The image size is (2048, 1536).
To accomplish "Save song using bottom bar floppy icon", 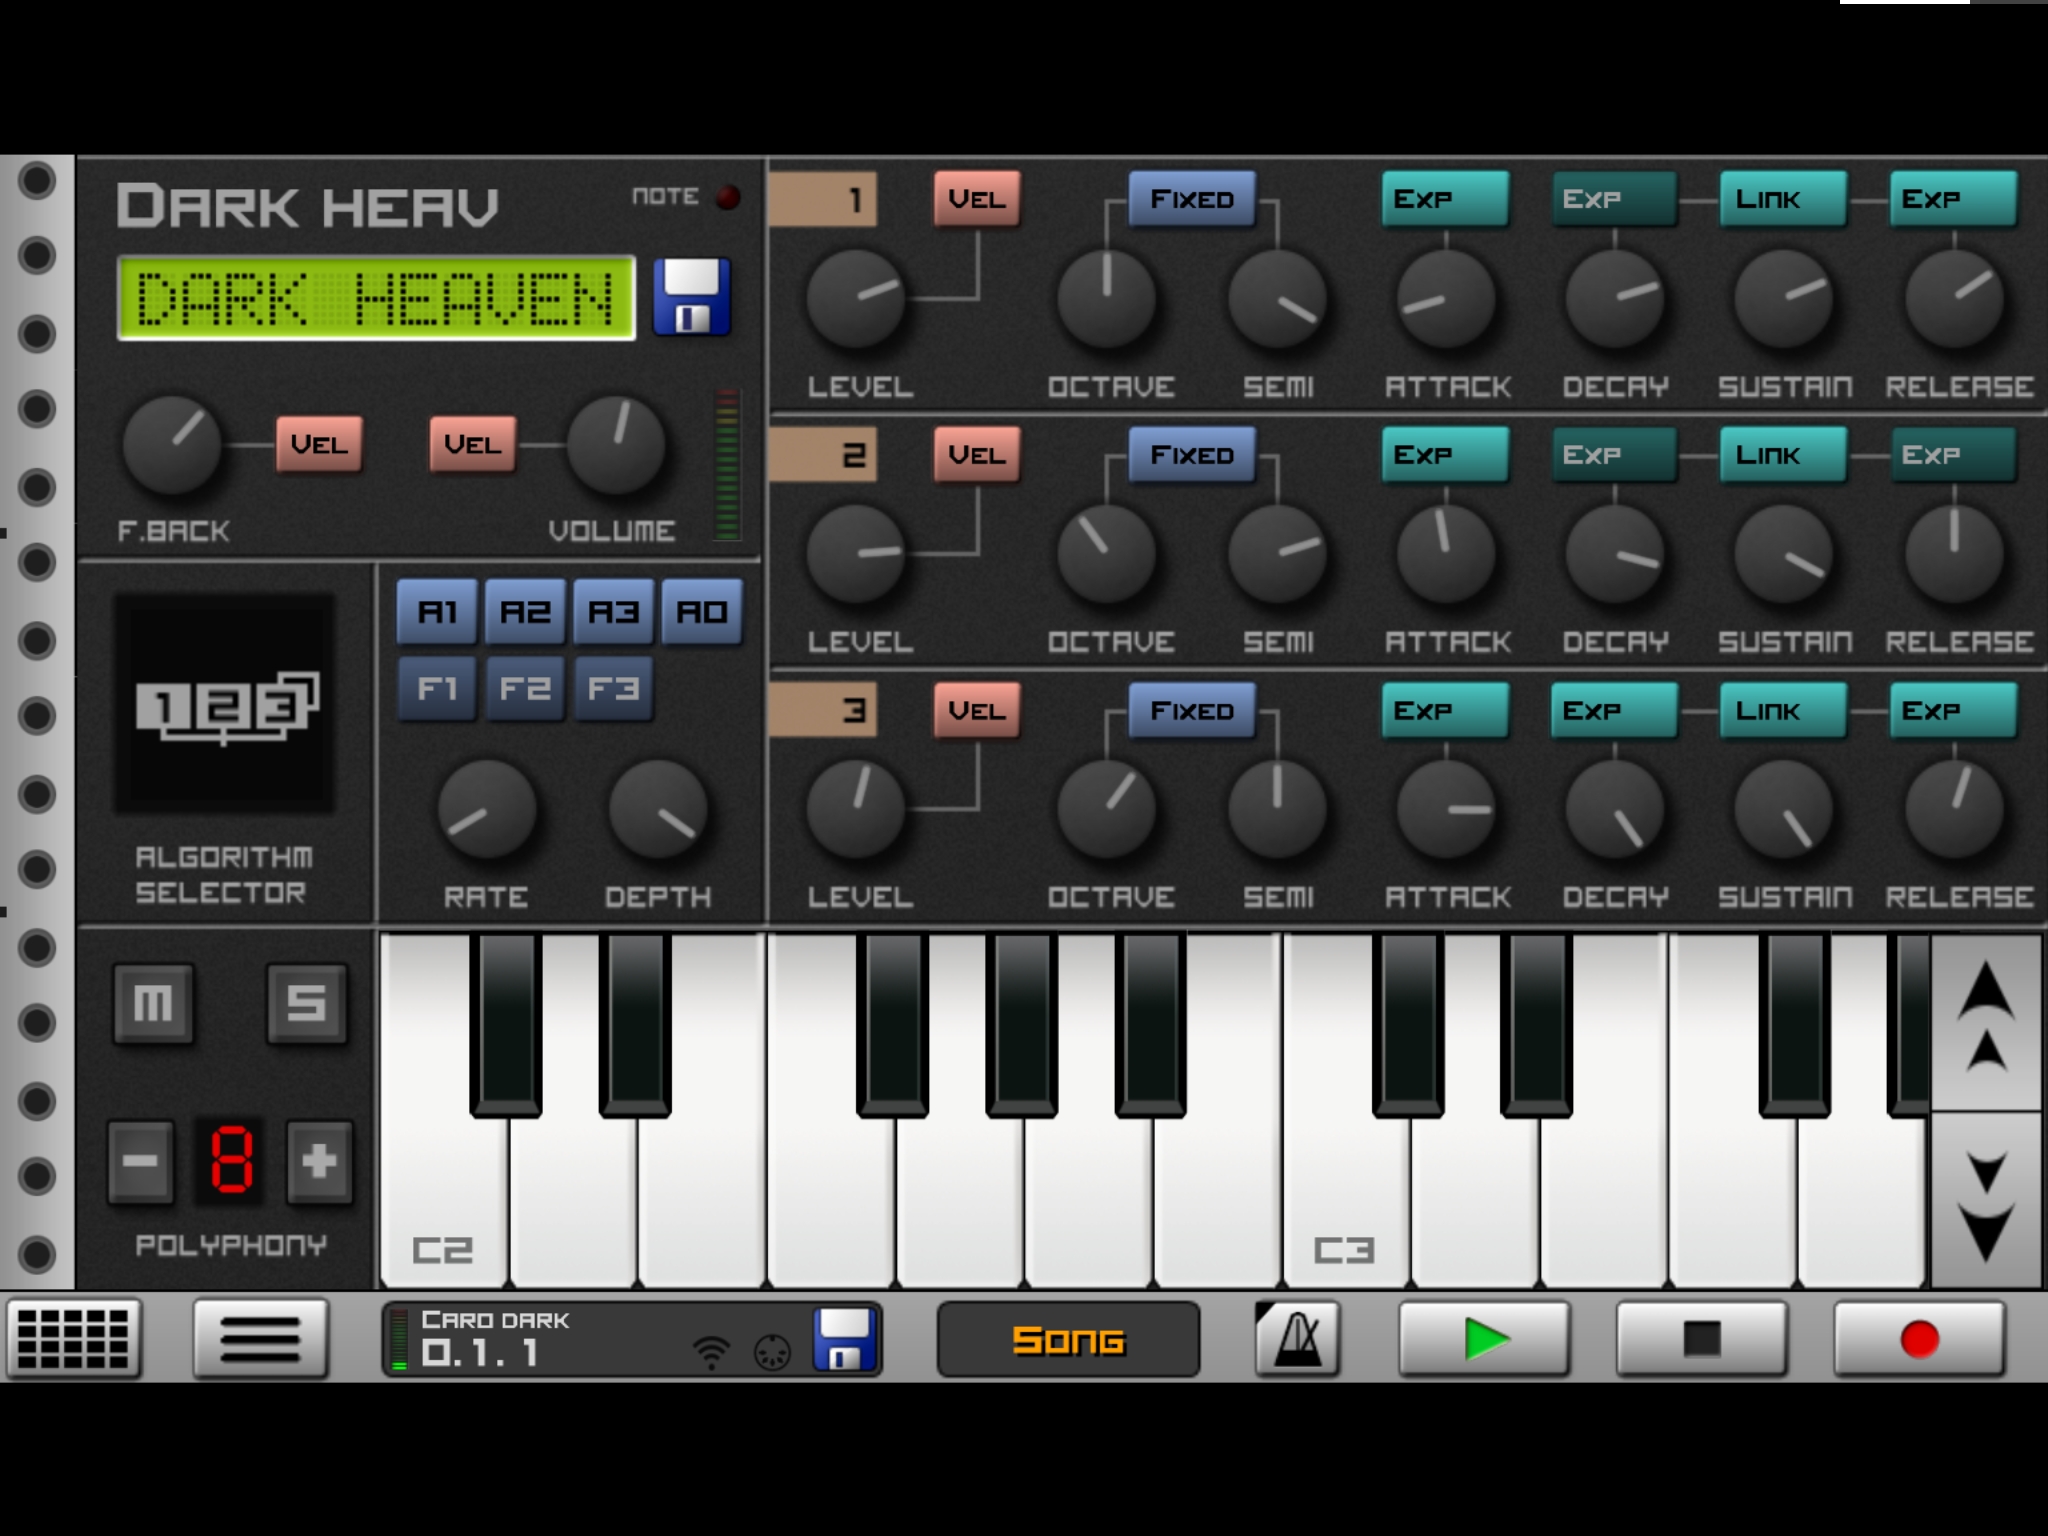I will [x=845, y=1339].
